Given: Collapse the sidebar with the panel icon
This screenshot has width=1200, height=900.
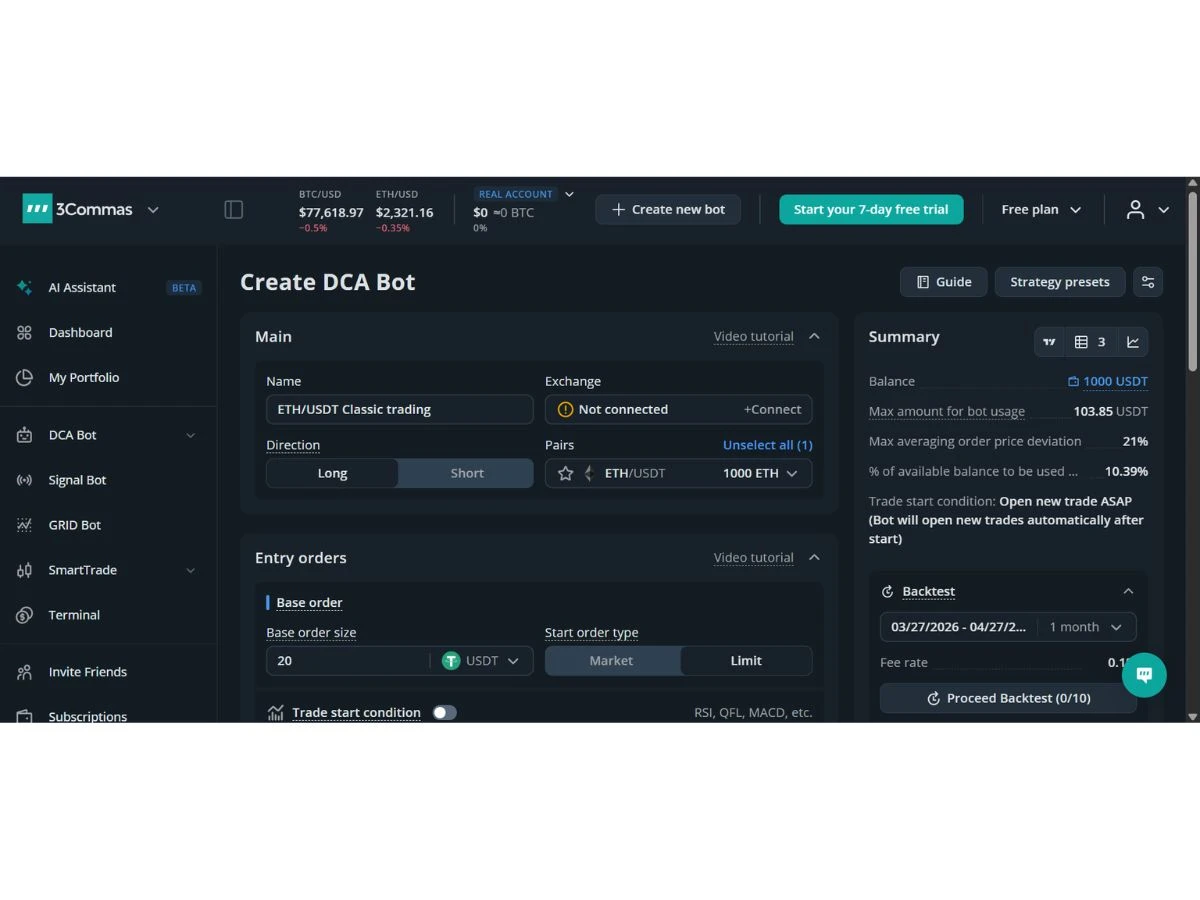Looking at the screenshot, I should pyautogui.click(x=234, y=209).
